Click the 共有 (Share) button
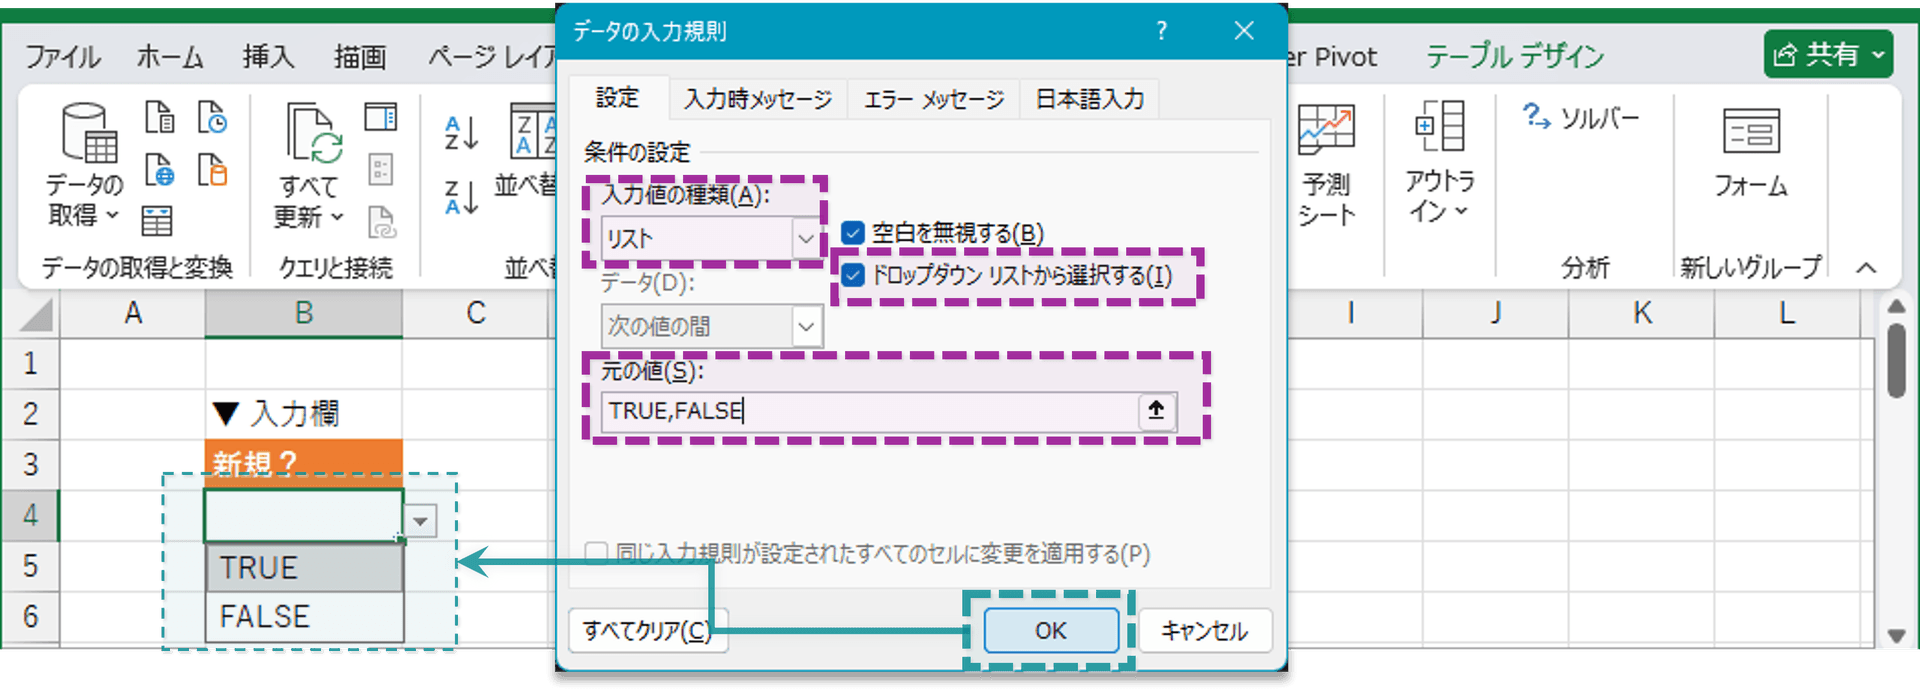This screenshot has height=691, width=1920. click(1828, 54)
